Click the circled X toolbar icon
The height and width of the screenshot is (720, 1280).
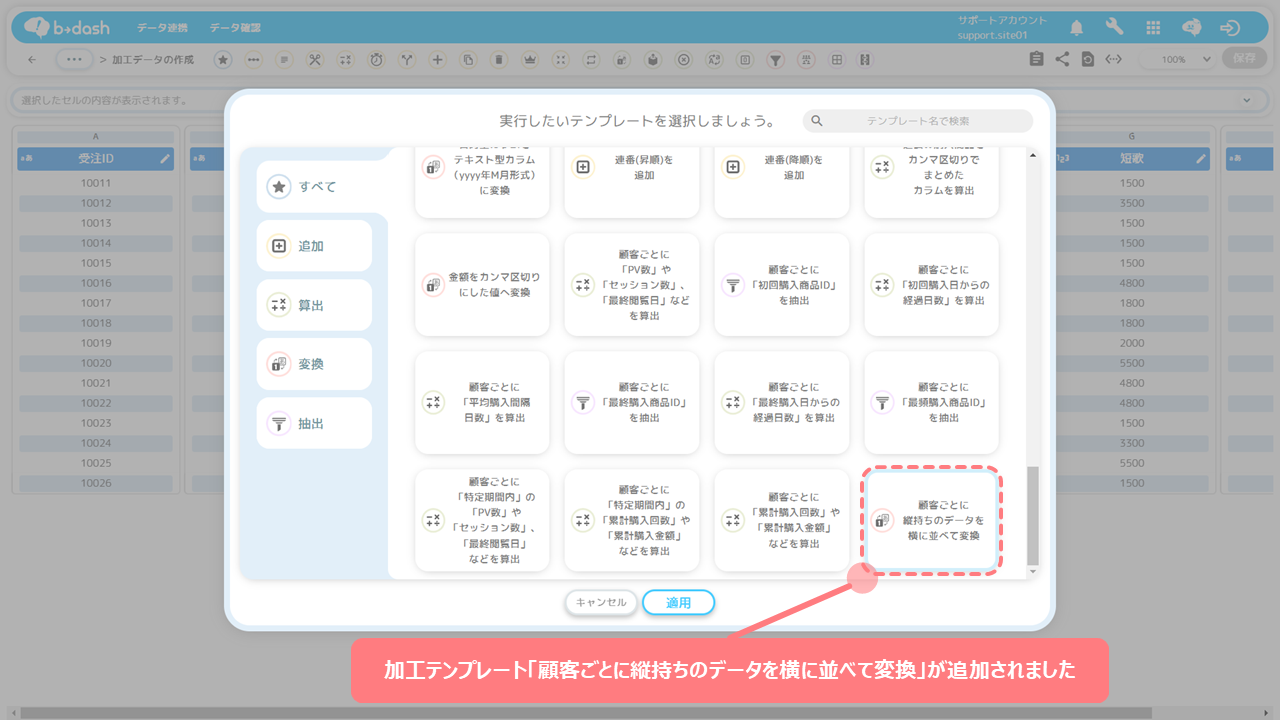[683, 60]
